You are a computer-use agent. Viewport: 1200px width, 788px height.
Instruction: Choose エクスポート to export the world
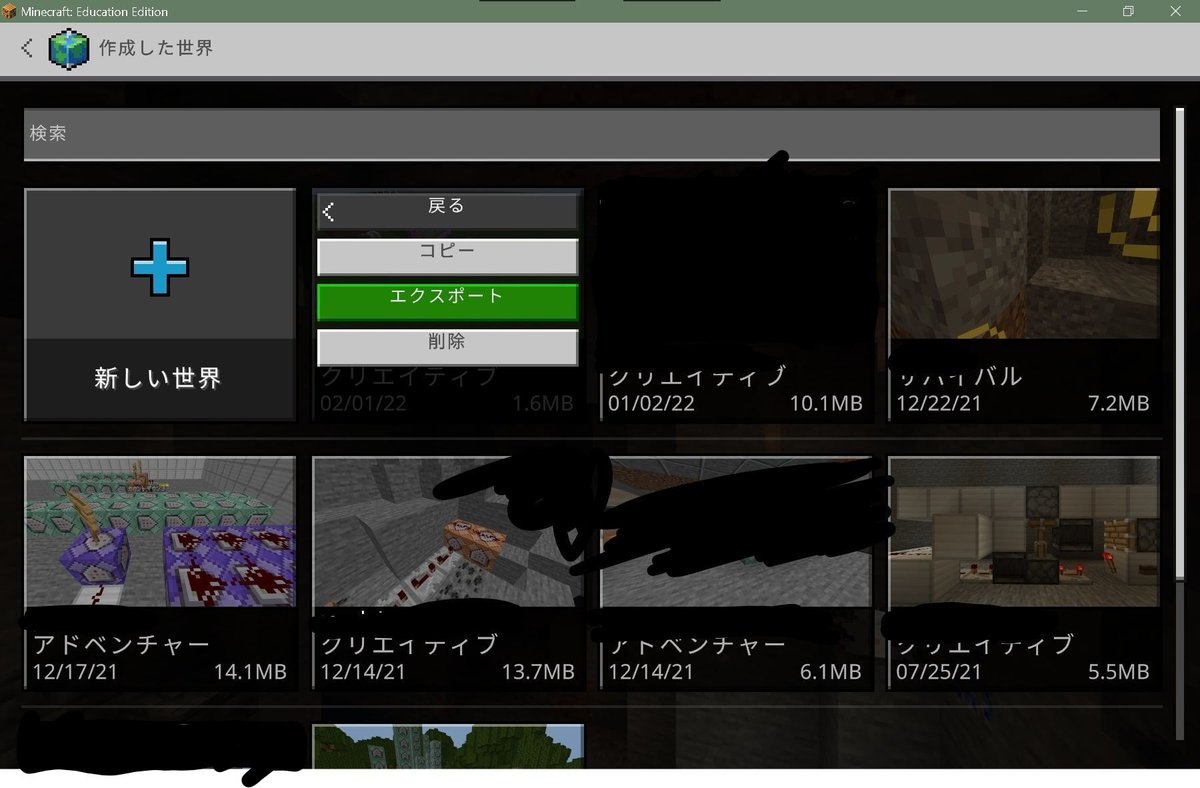click(x=447, y=301)
